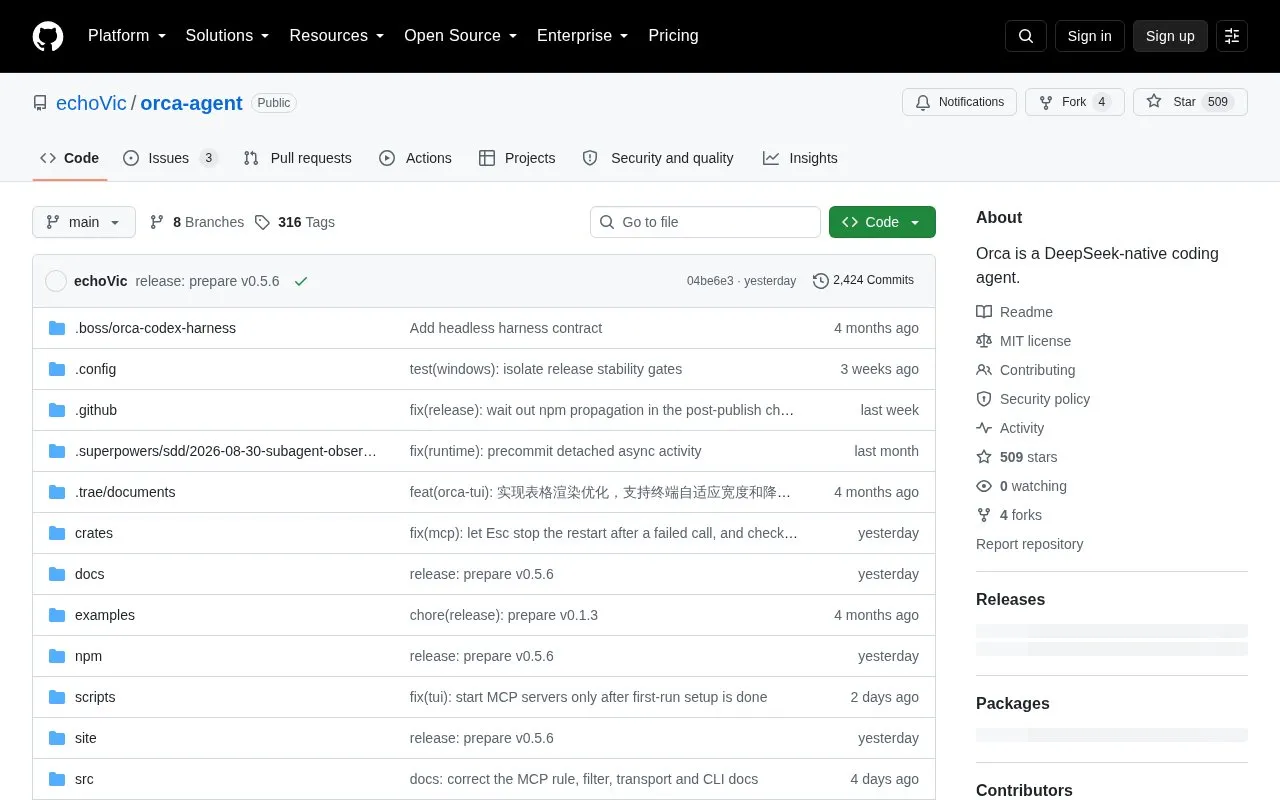The height and width of the screenshot is (800, 1280).
Task: Click the Go to file search field
Action: (705, 222)
